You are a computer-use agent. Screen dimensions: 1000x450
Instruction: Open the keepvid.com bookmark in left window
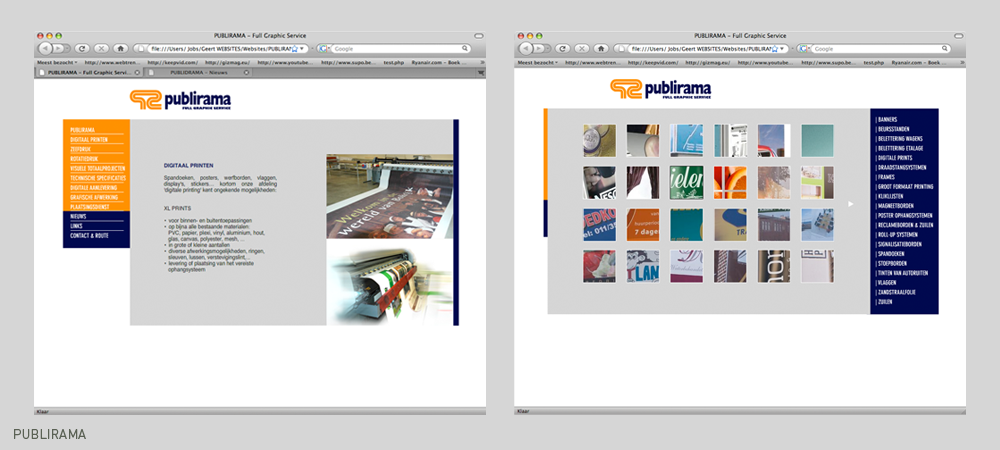tap(171, 62)
